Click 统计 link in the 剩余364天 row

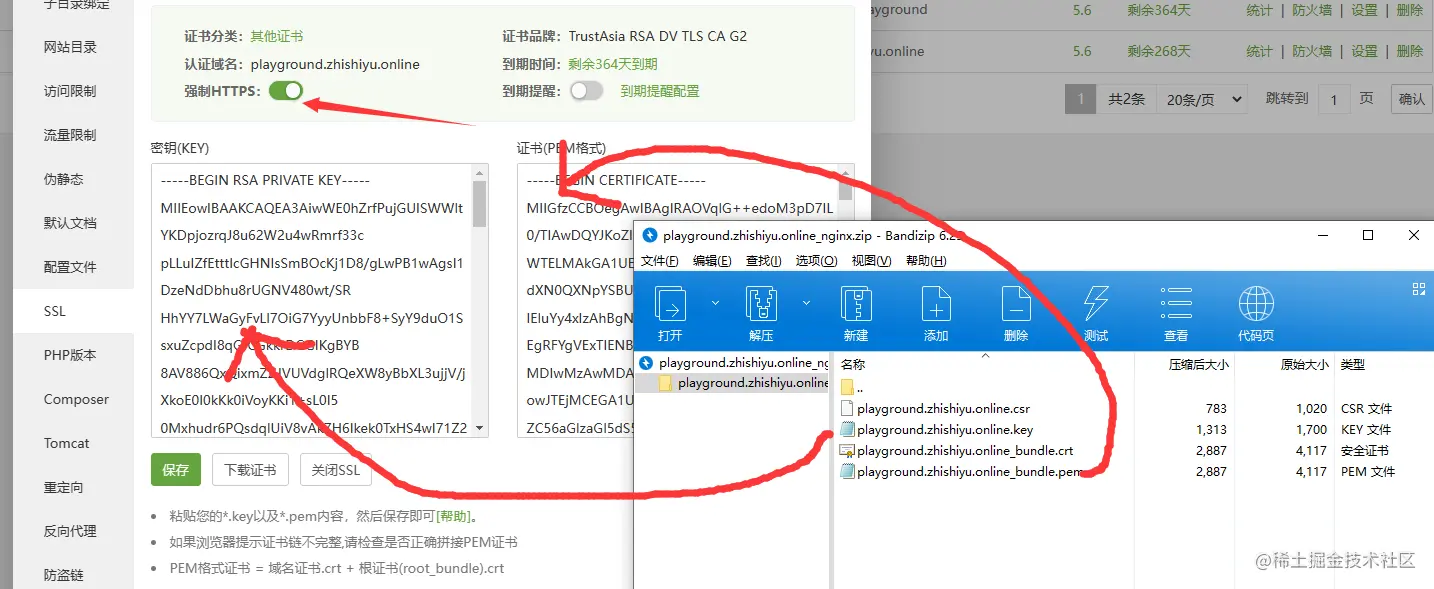coord(1259,10)
